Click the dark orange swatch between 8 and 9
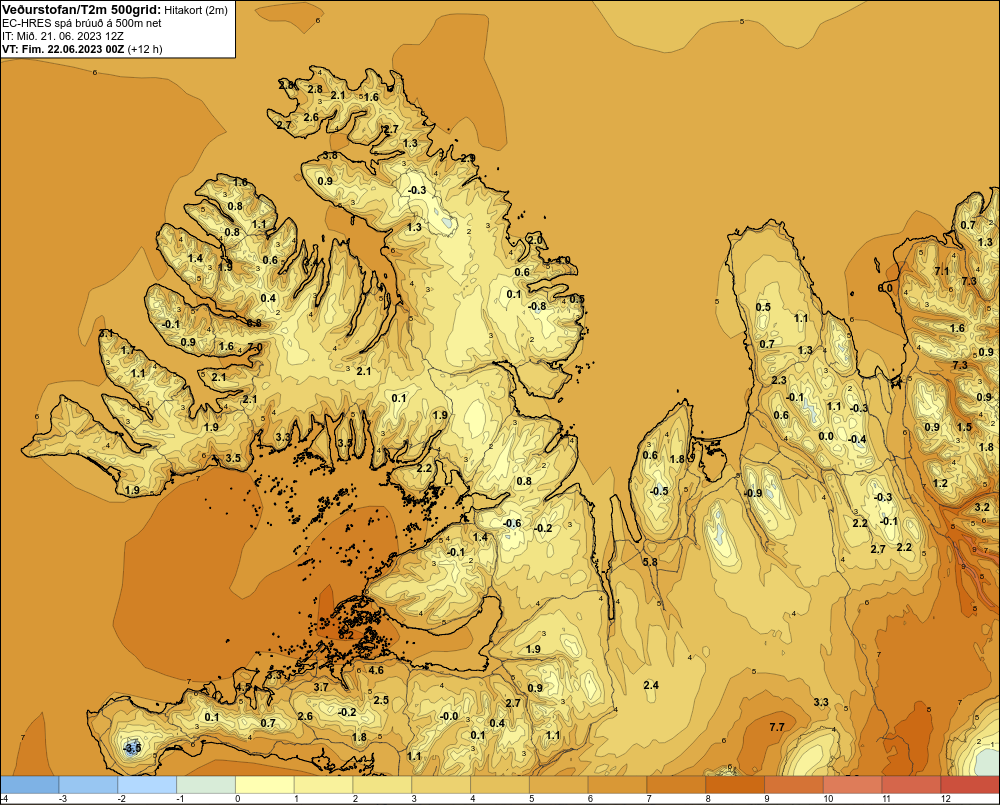1000x805 pixels. coord(735,785)
